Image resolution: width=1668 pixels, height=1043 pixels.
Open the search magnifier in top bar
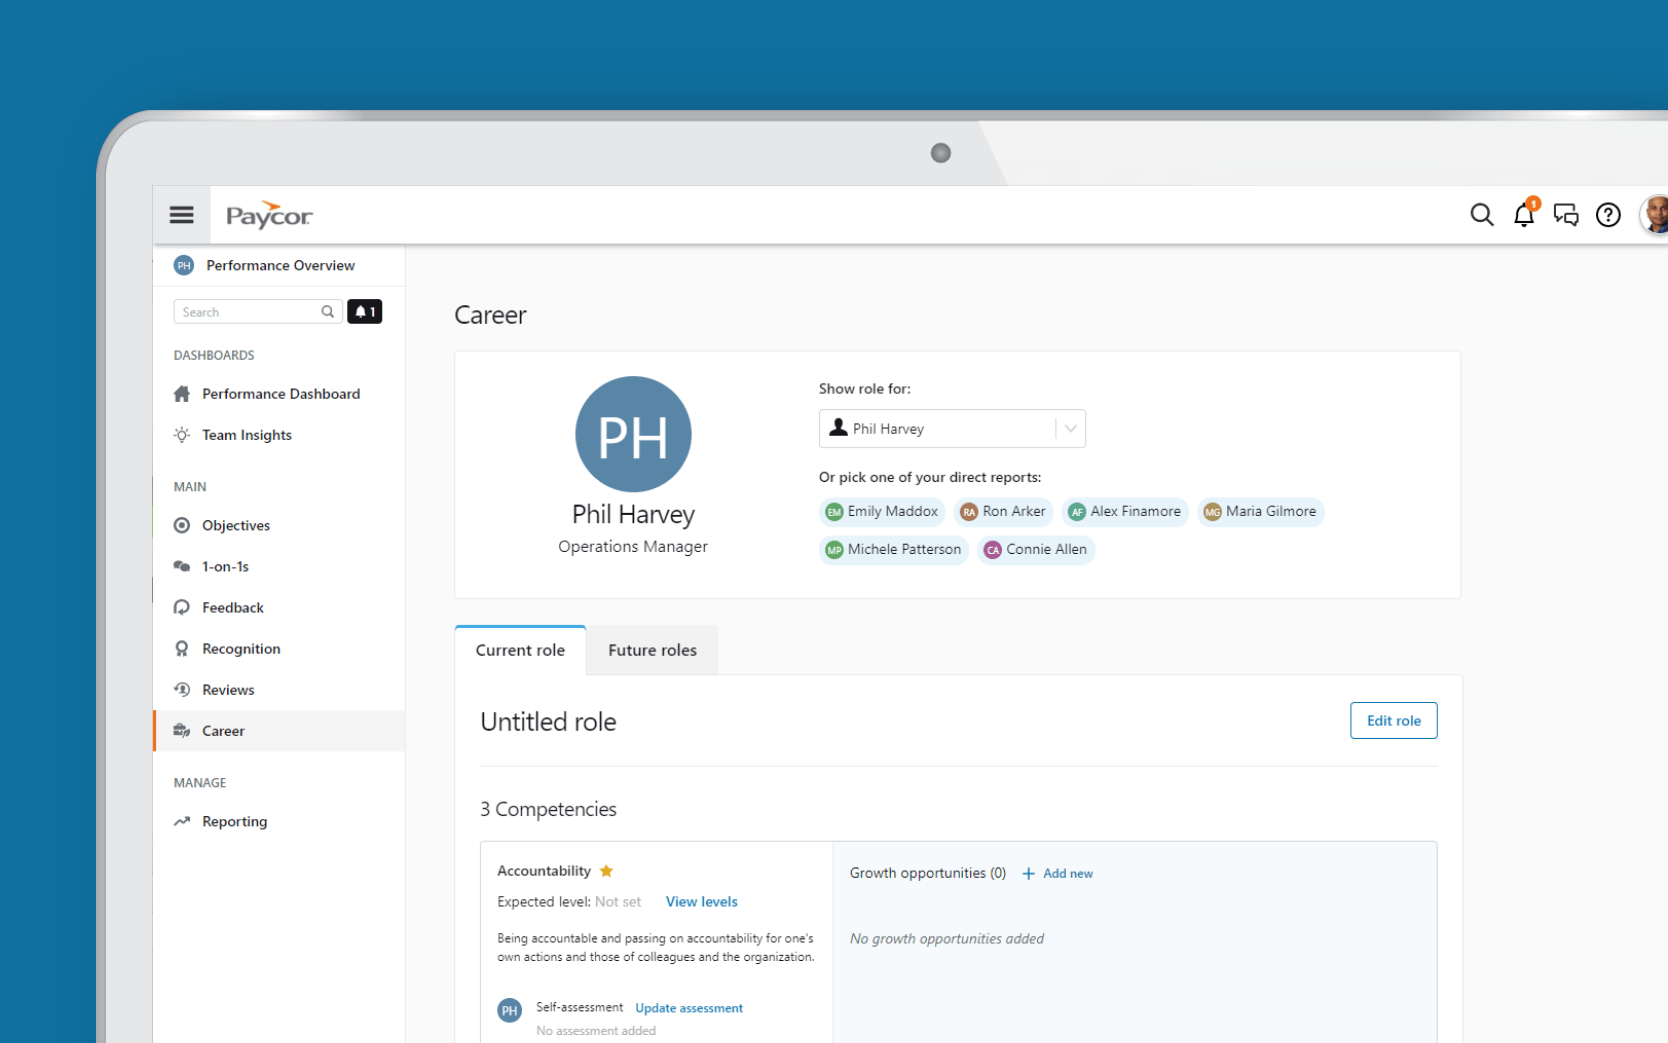click(x=1482, y=215)
